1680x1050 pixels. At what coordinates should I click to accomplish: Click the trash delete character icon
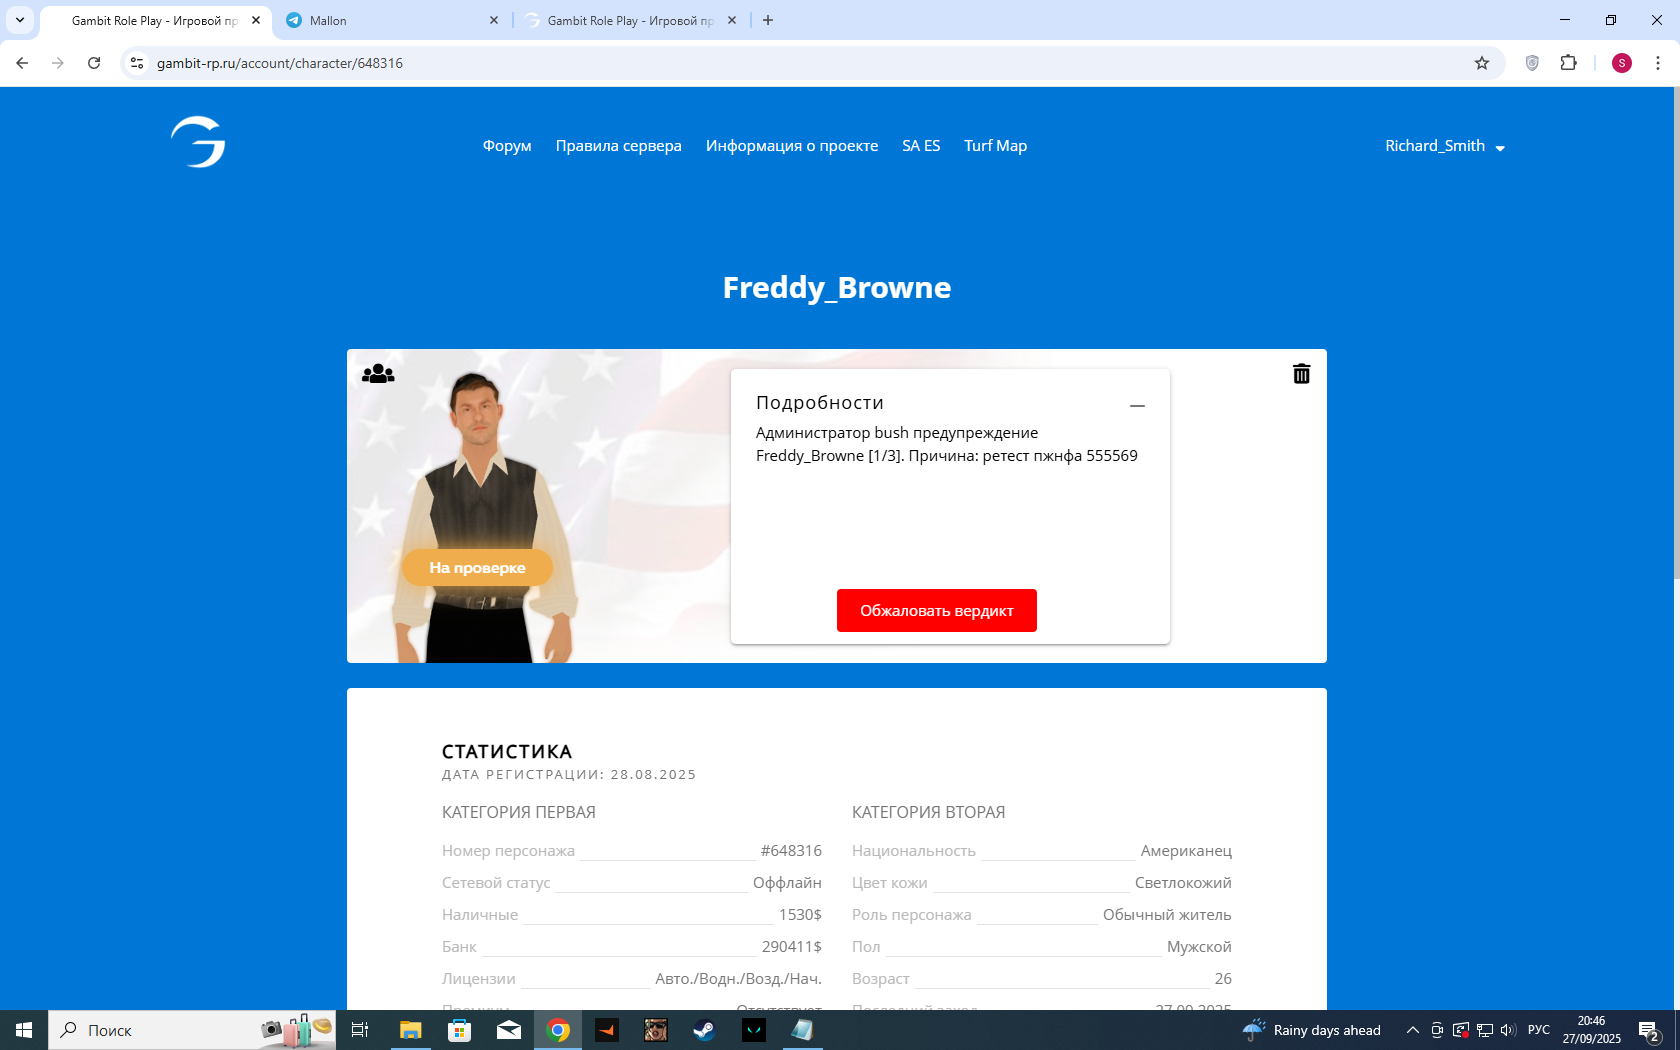click(x=1301, y=374)
